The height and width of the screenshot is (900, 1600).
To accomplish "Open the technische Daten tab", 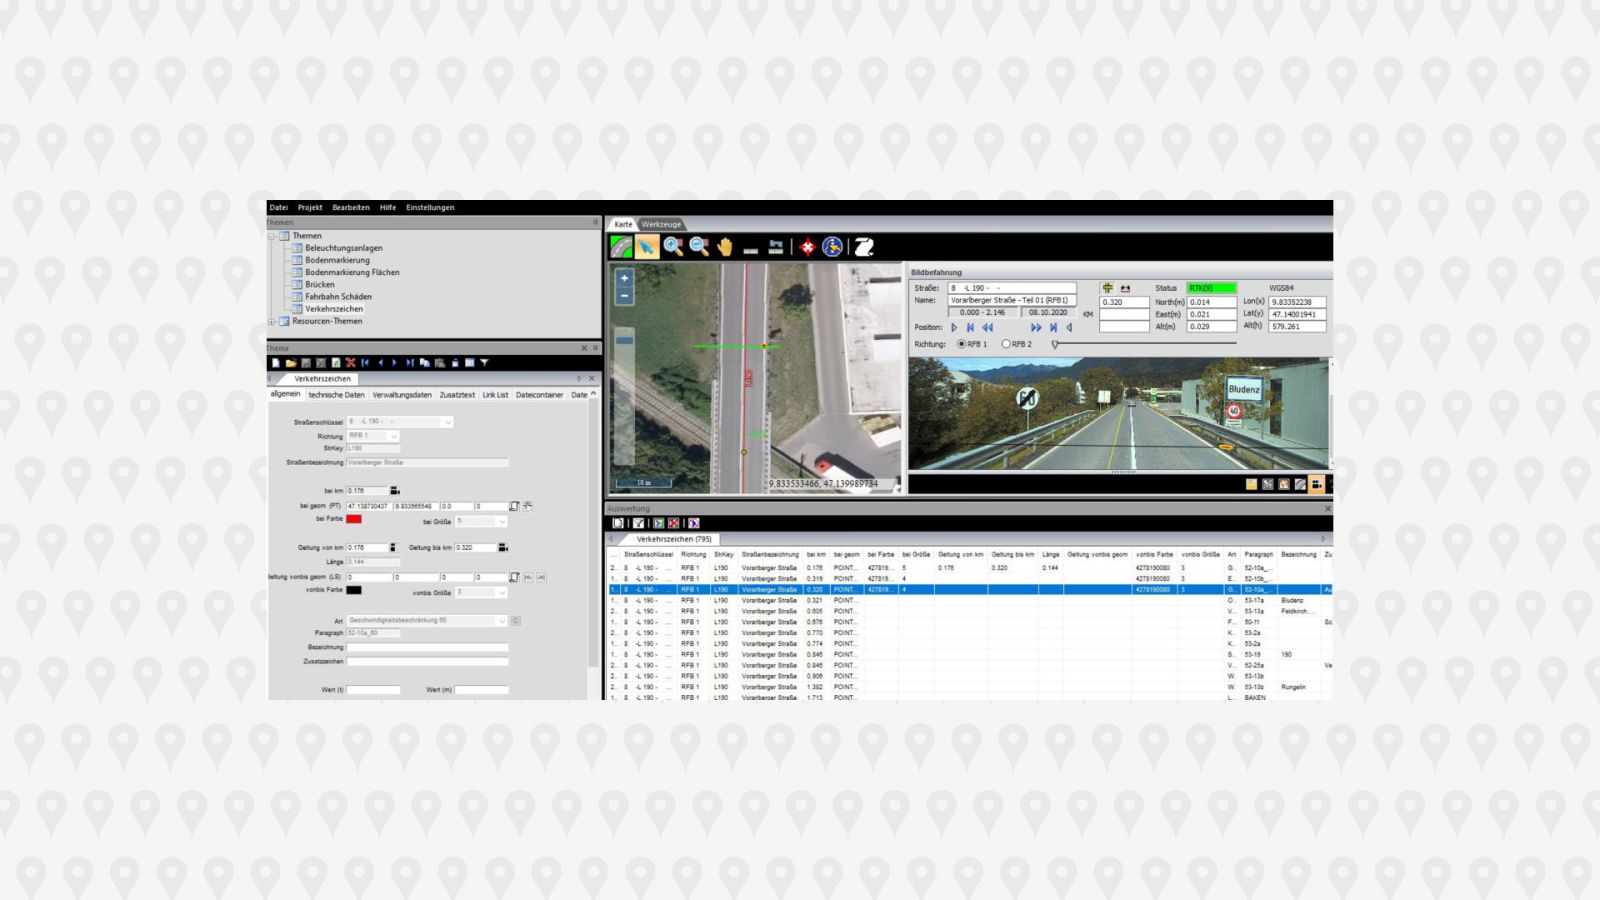I will [336, 395].
